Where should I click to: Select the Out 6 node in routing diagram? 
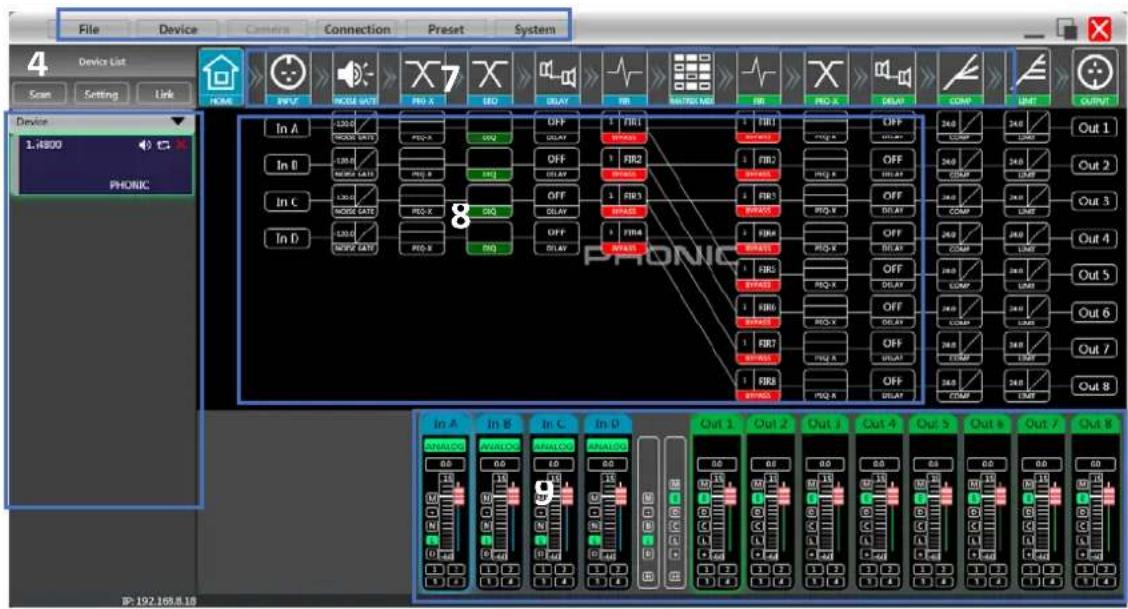(x=1093, y=312)
